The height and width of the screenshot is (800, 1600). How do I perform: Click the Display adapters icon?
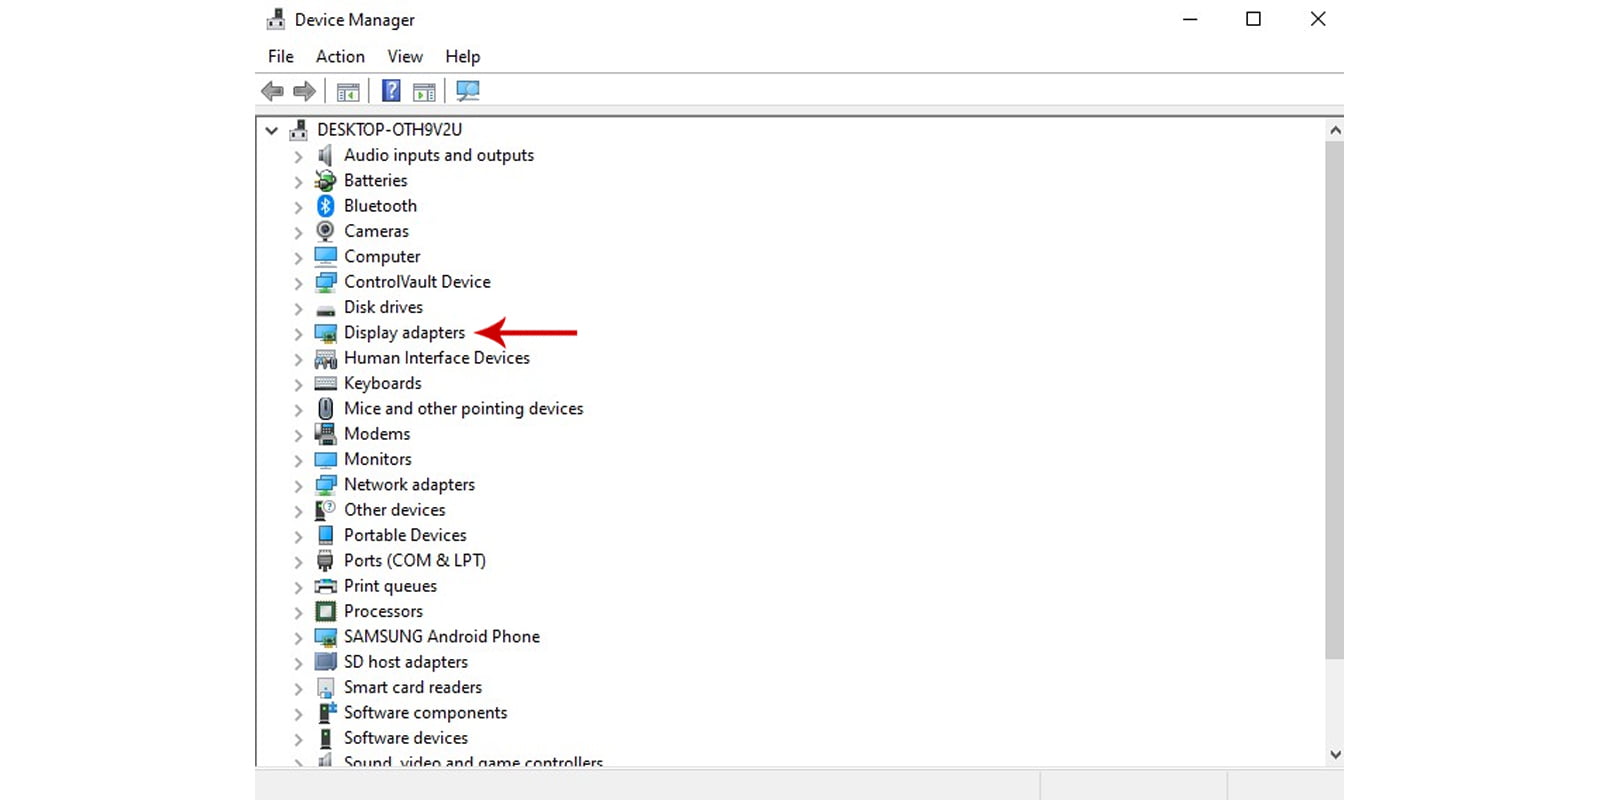325,333
